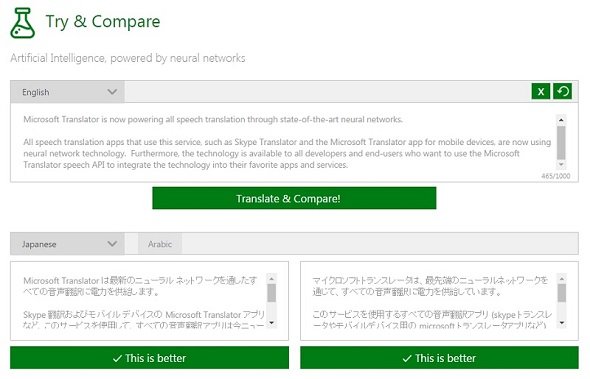This screenshot has height=379, width=590.
Task: Click the English source text area
Action: coord(288,142)
